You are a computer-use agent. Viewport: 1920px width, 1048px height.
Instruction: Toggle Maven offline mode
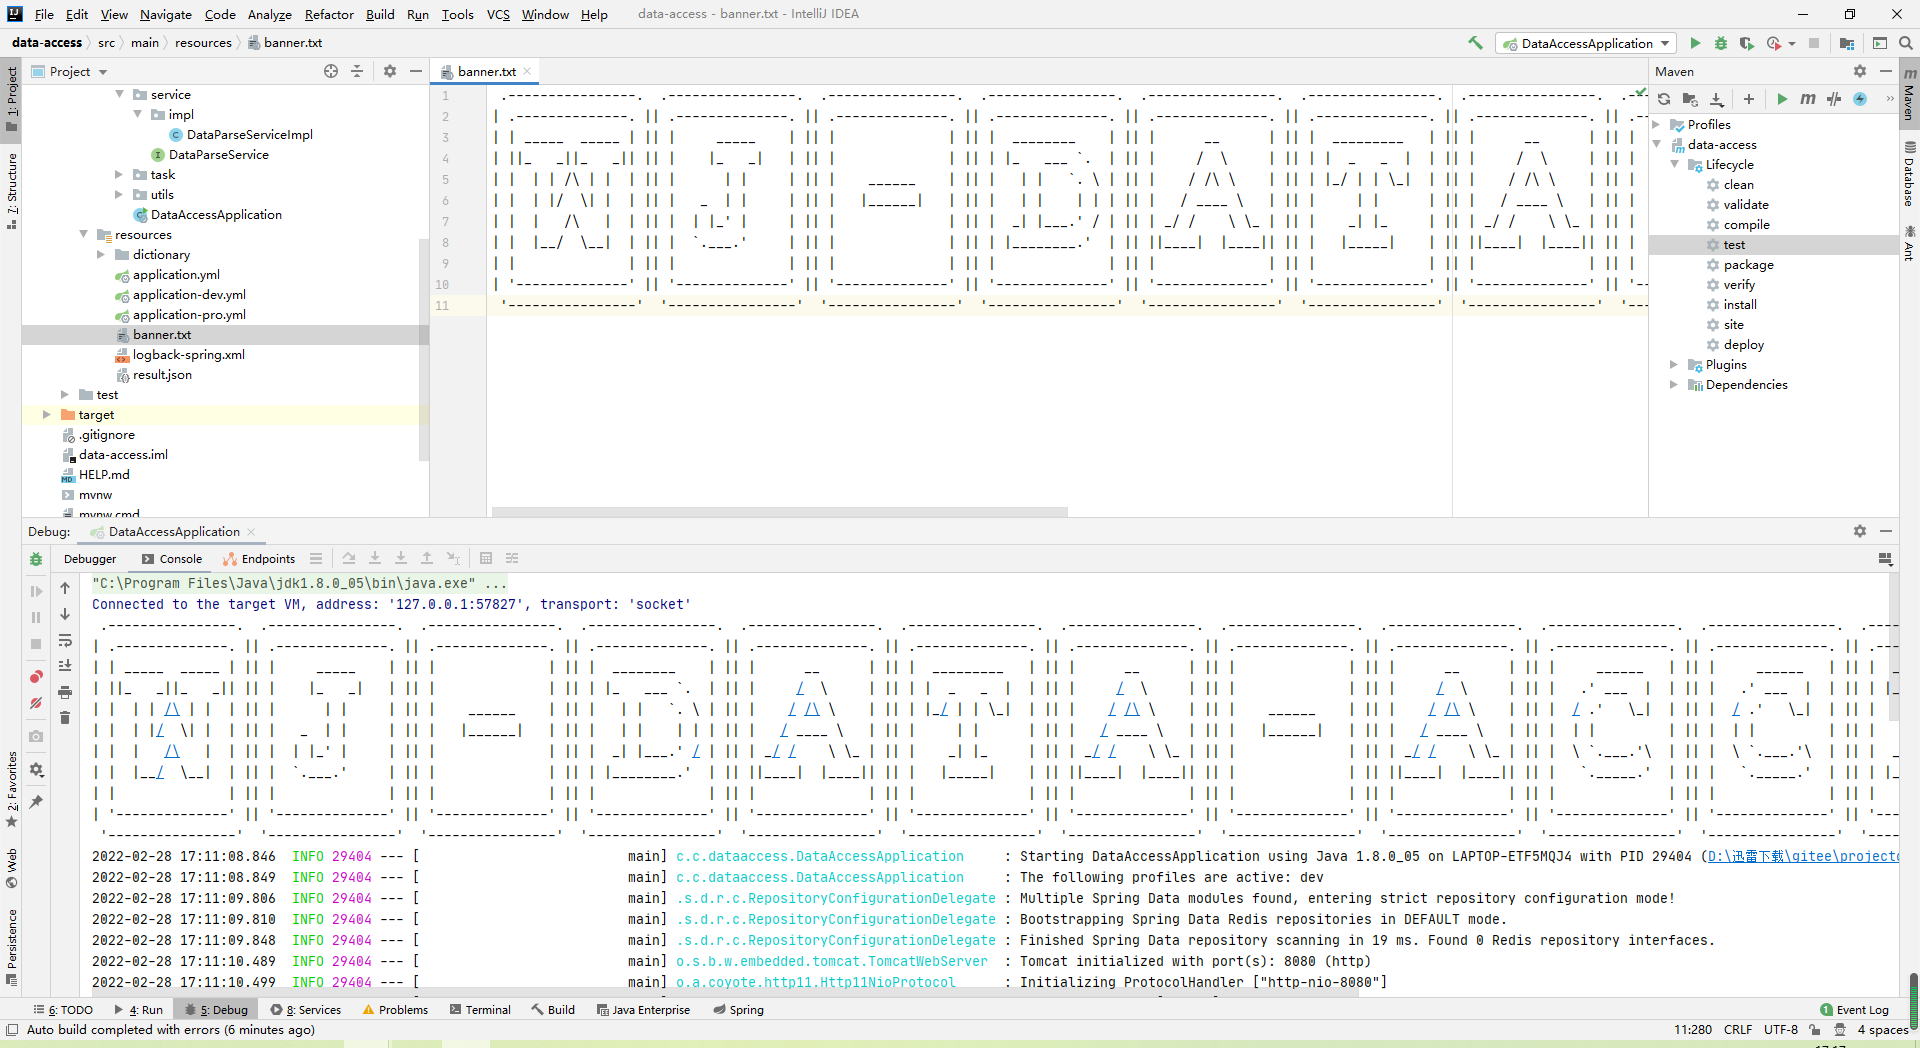pyautogui.click(x=1834, y=99)
